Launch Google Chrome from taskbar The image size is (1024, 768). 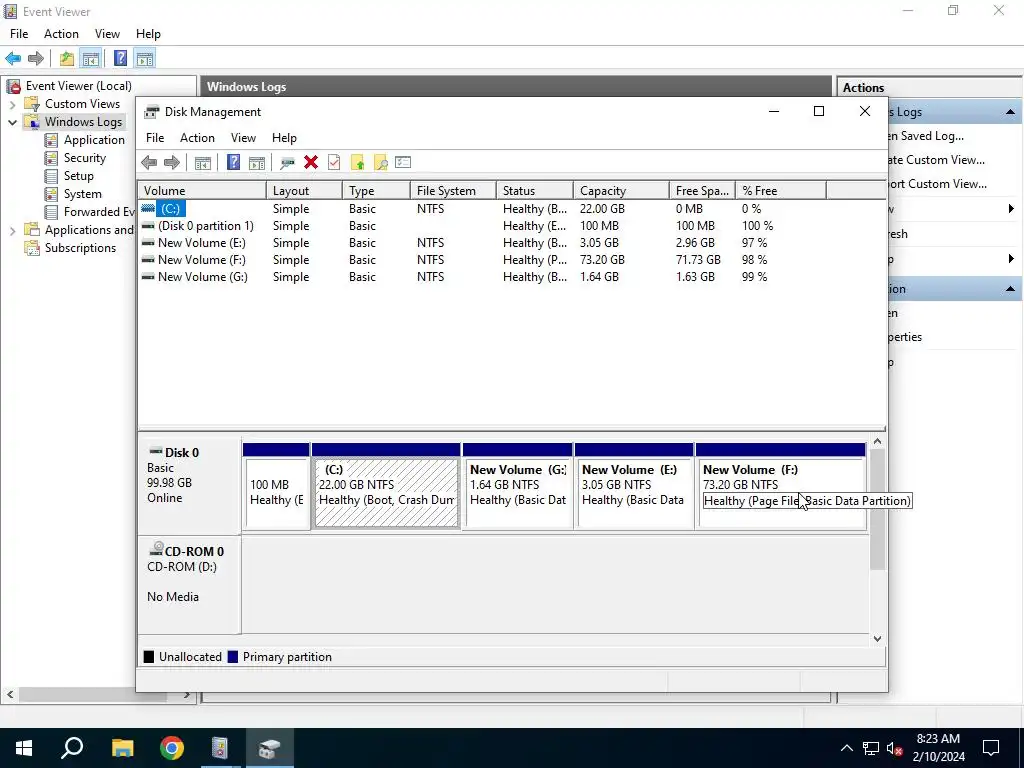[x=172, y=748]
